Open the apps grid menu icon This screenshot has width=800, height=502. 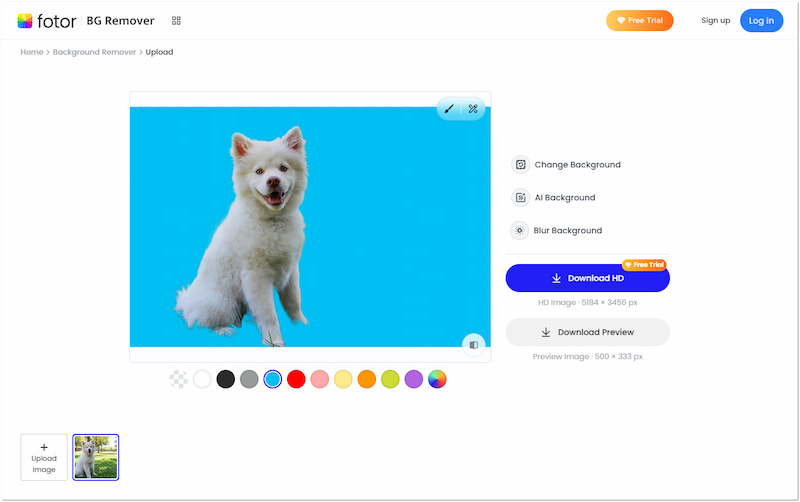click(177, 20)
